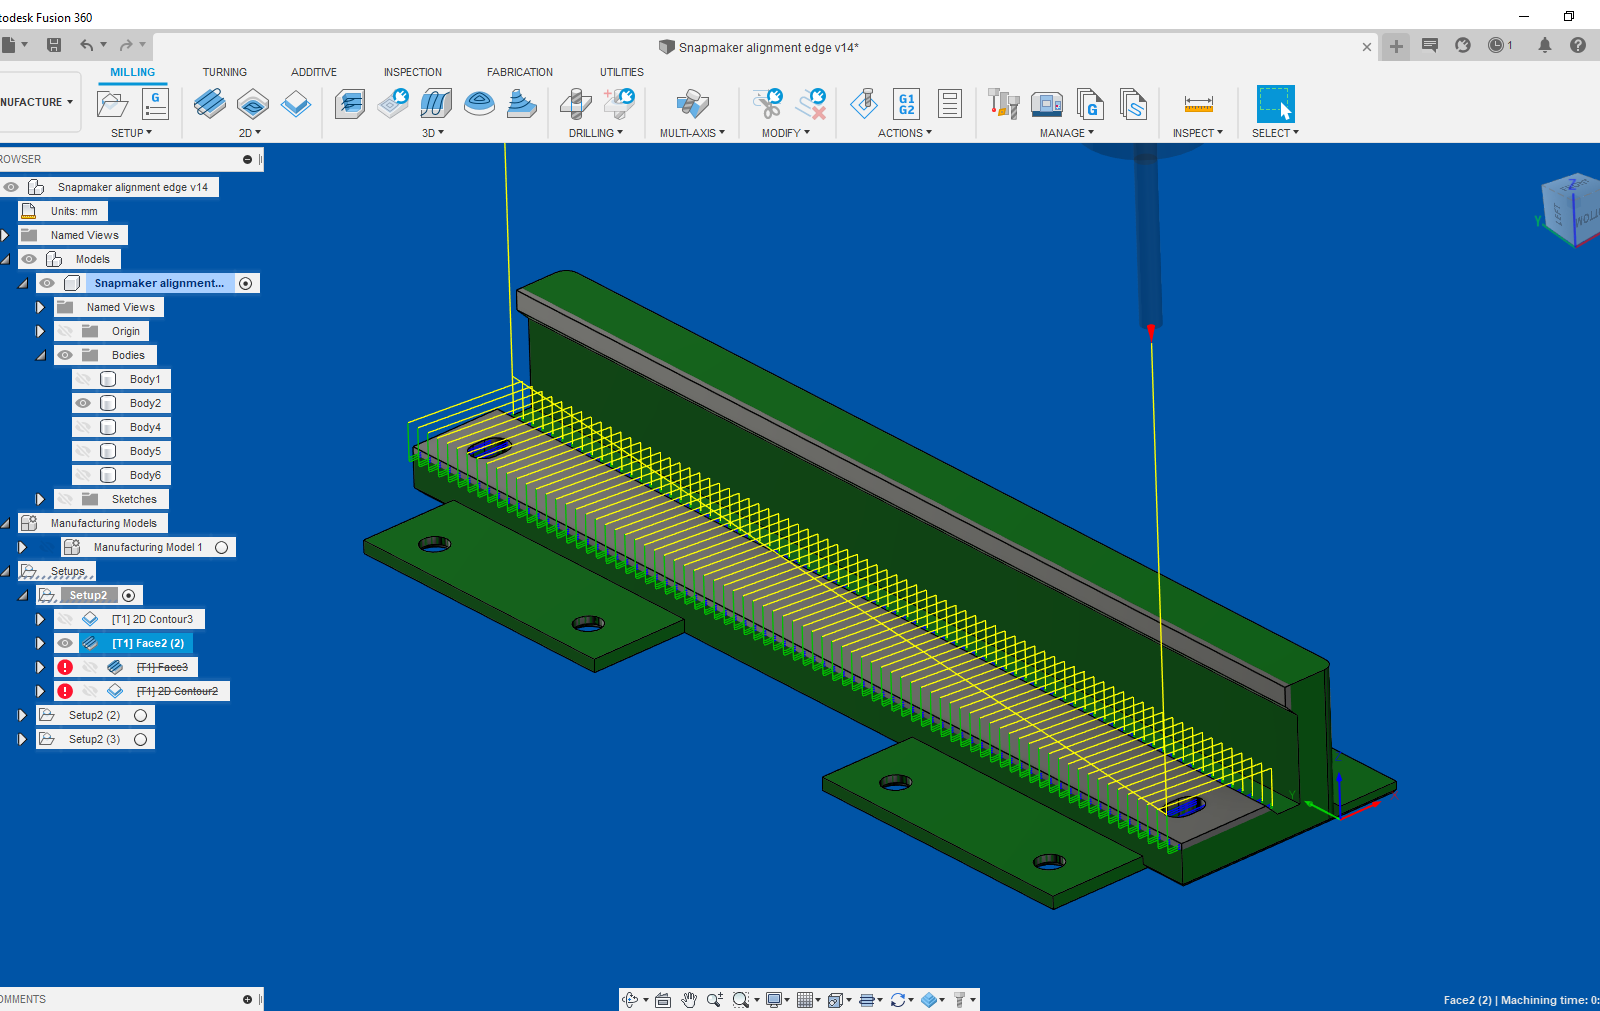The height and width of the screenshot is (1011, 1600).
Task: Click the Orbit tool on navigation bar
Action: (630, 999)
